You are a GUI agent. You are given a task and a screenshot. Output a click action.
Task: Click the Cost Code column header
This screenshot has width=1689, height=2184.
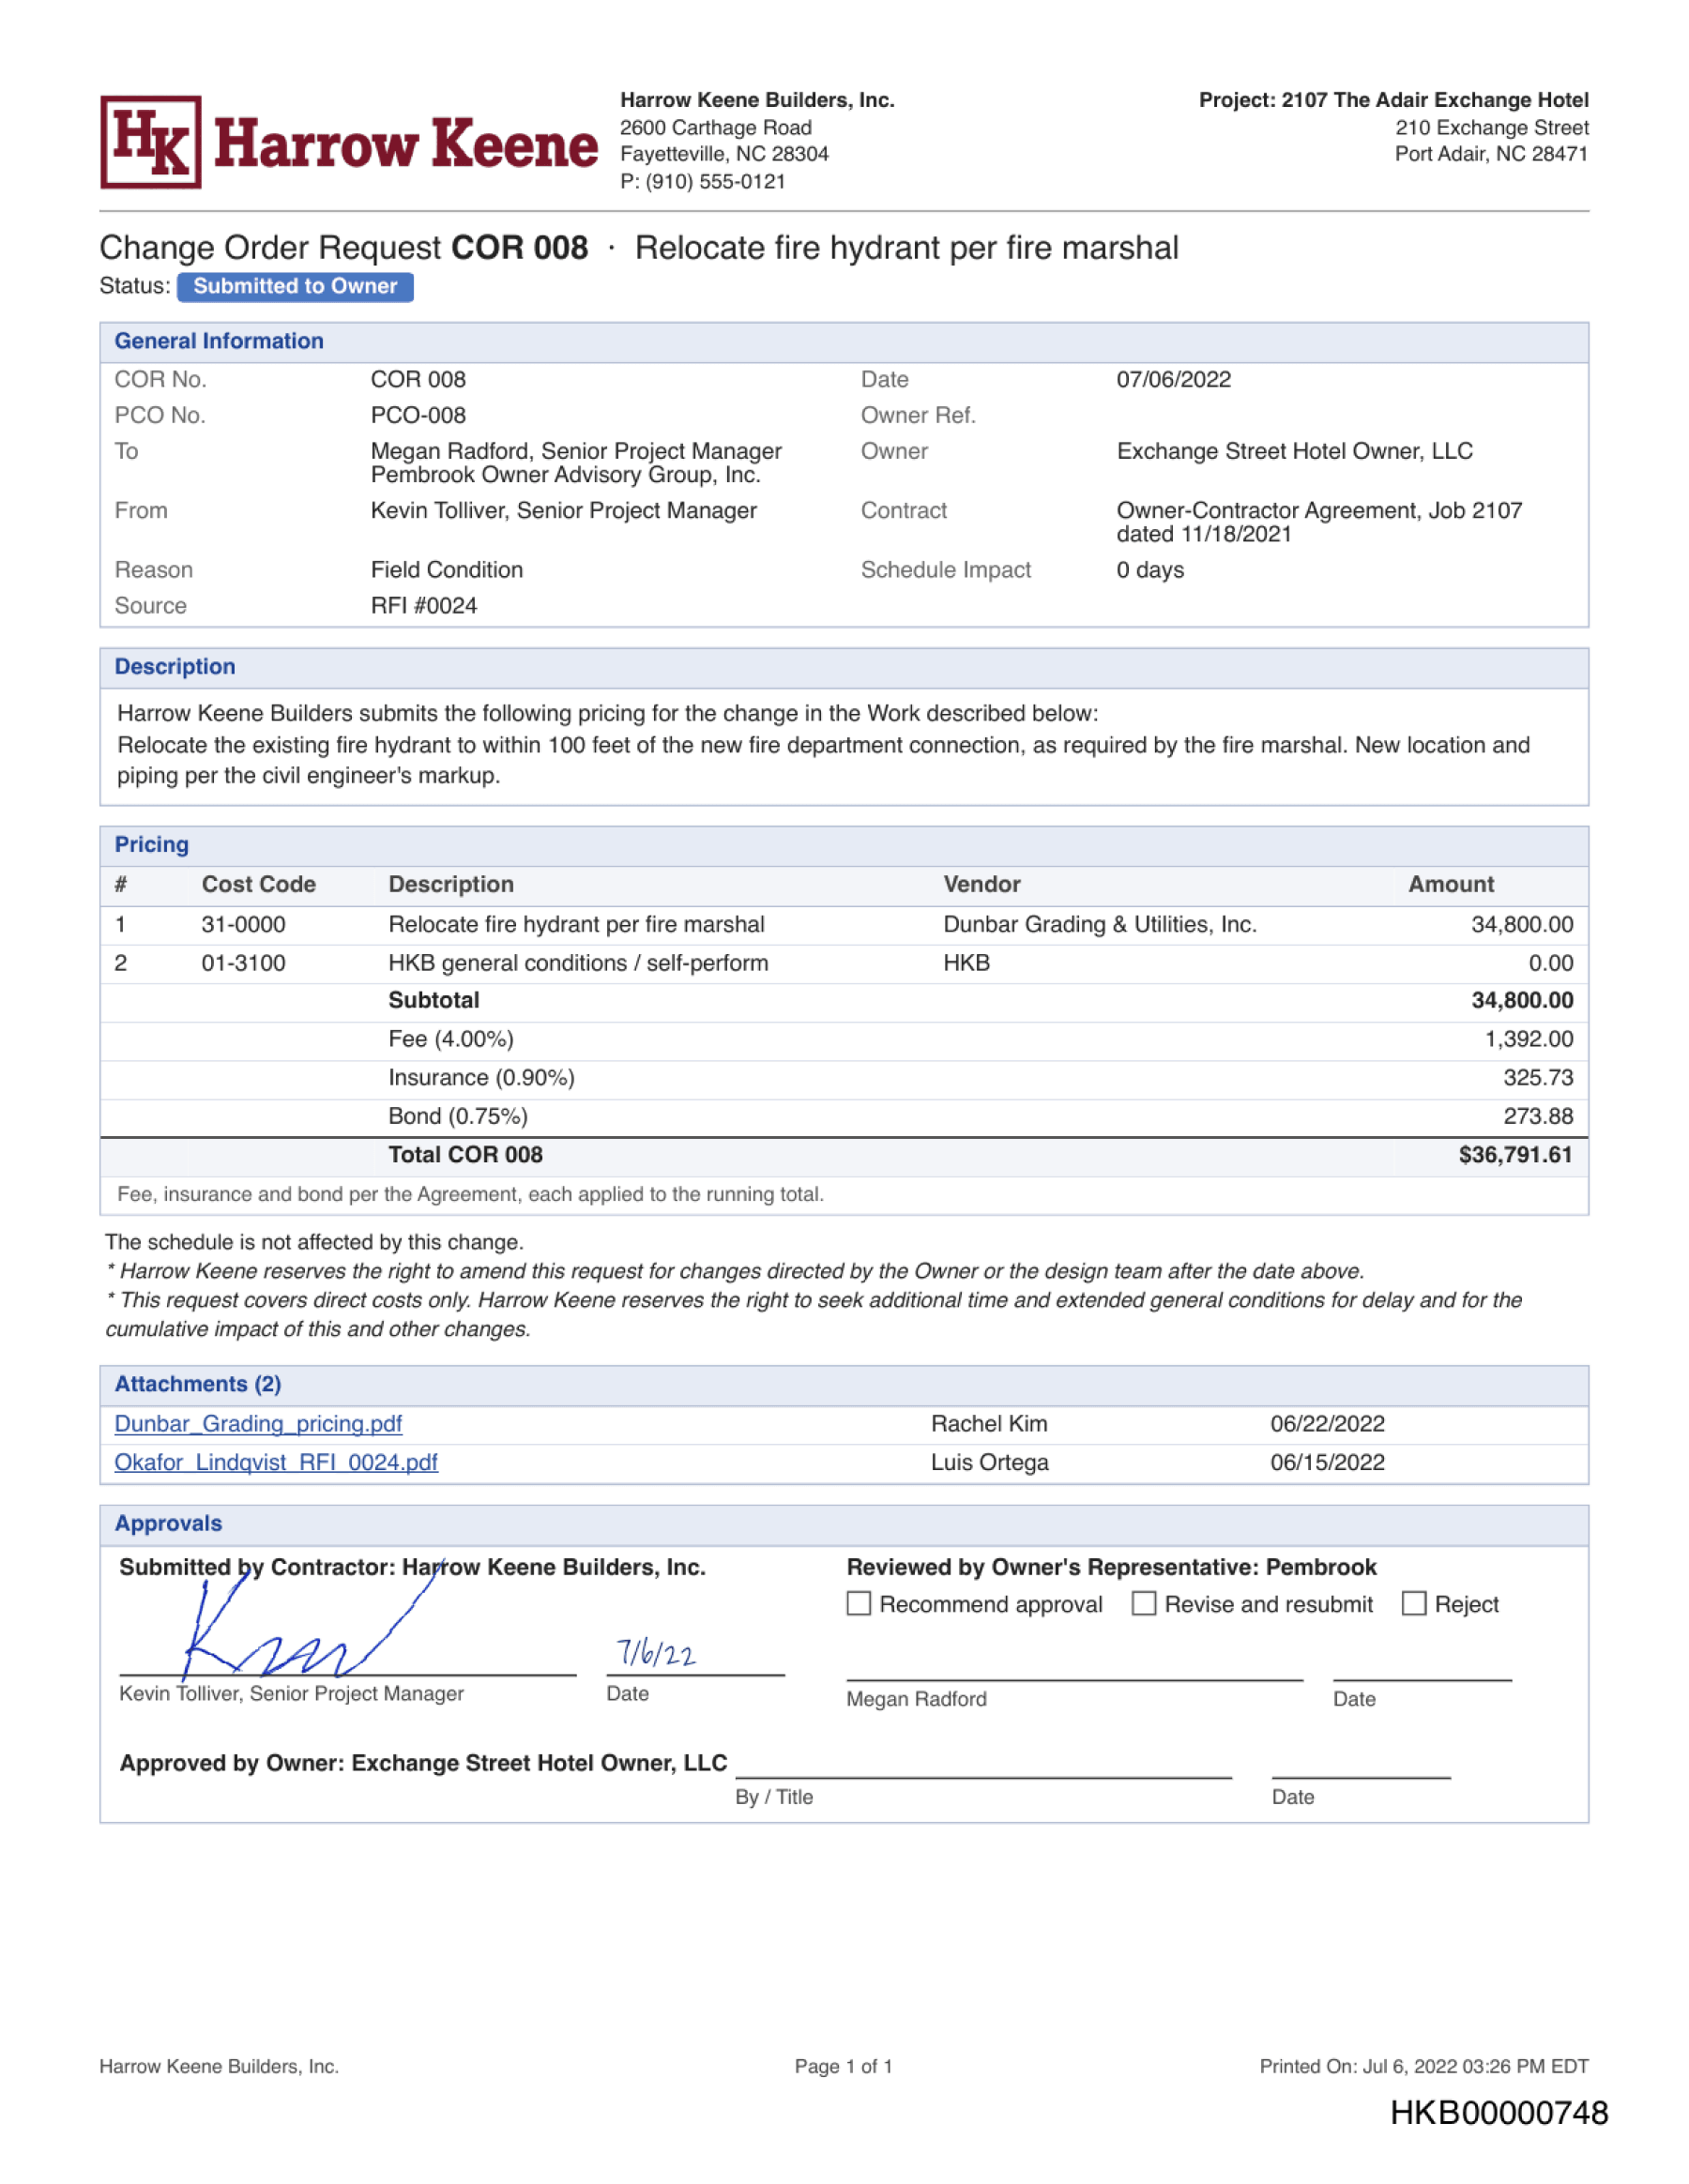point(258,885)
